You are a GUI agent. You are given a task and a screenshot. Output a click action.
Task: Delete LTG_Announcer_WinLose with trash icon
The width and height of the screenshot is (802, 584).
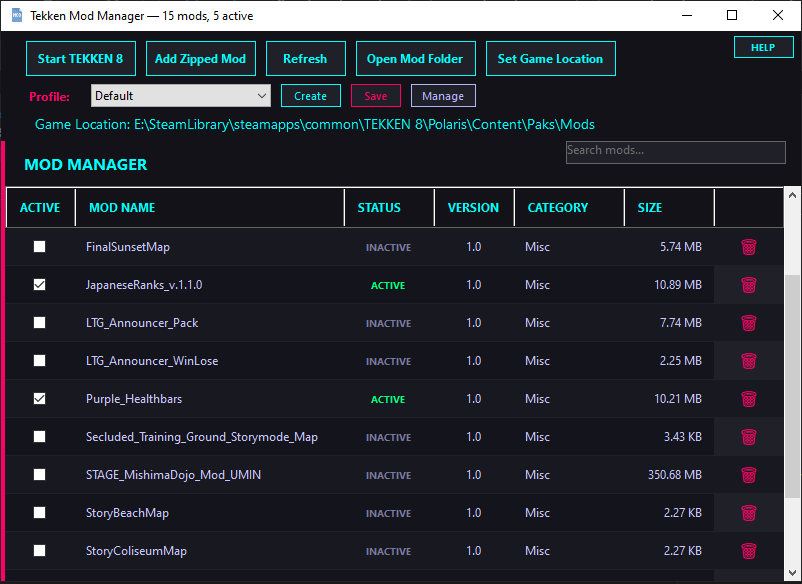coord(748,361)
